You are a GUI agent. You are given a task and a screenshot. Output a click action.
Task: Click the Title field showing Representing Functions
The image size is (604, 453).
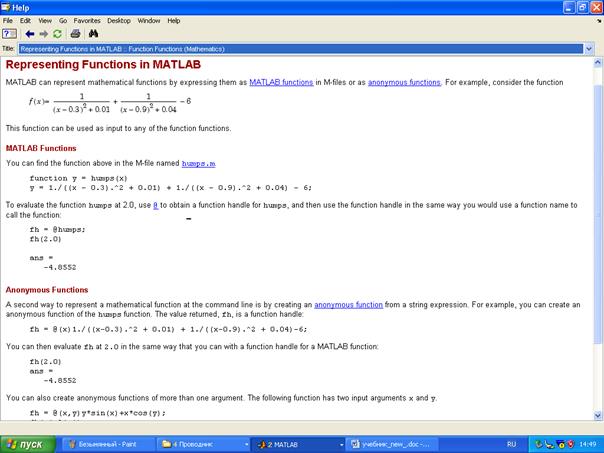[300, 49]
